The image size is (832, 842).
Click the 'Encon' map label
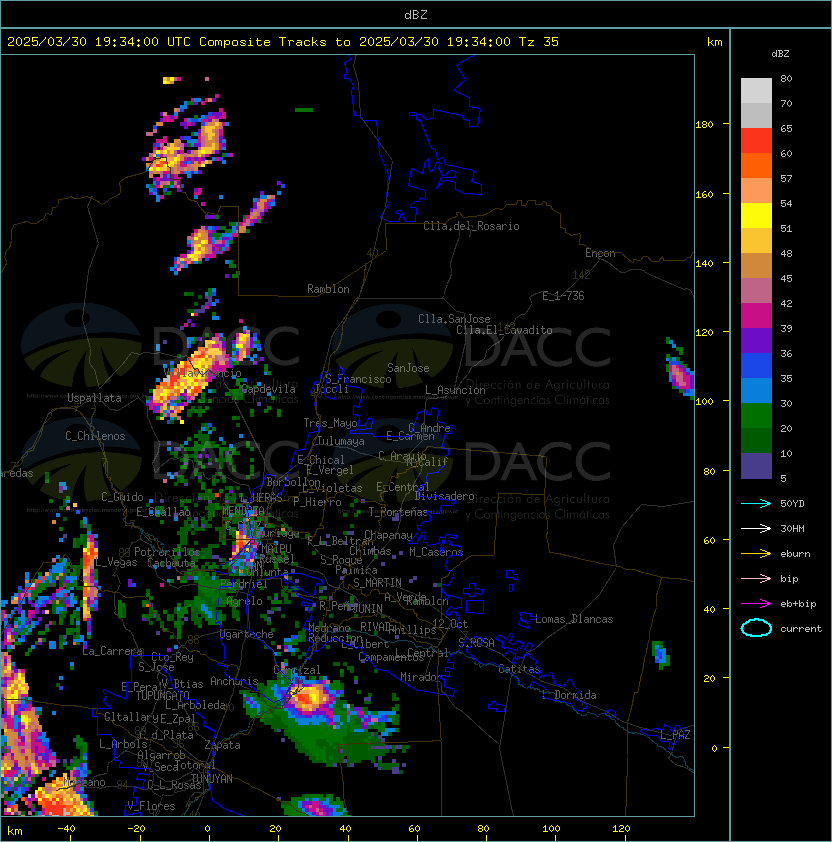[x=600, y=253]
